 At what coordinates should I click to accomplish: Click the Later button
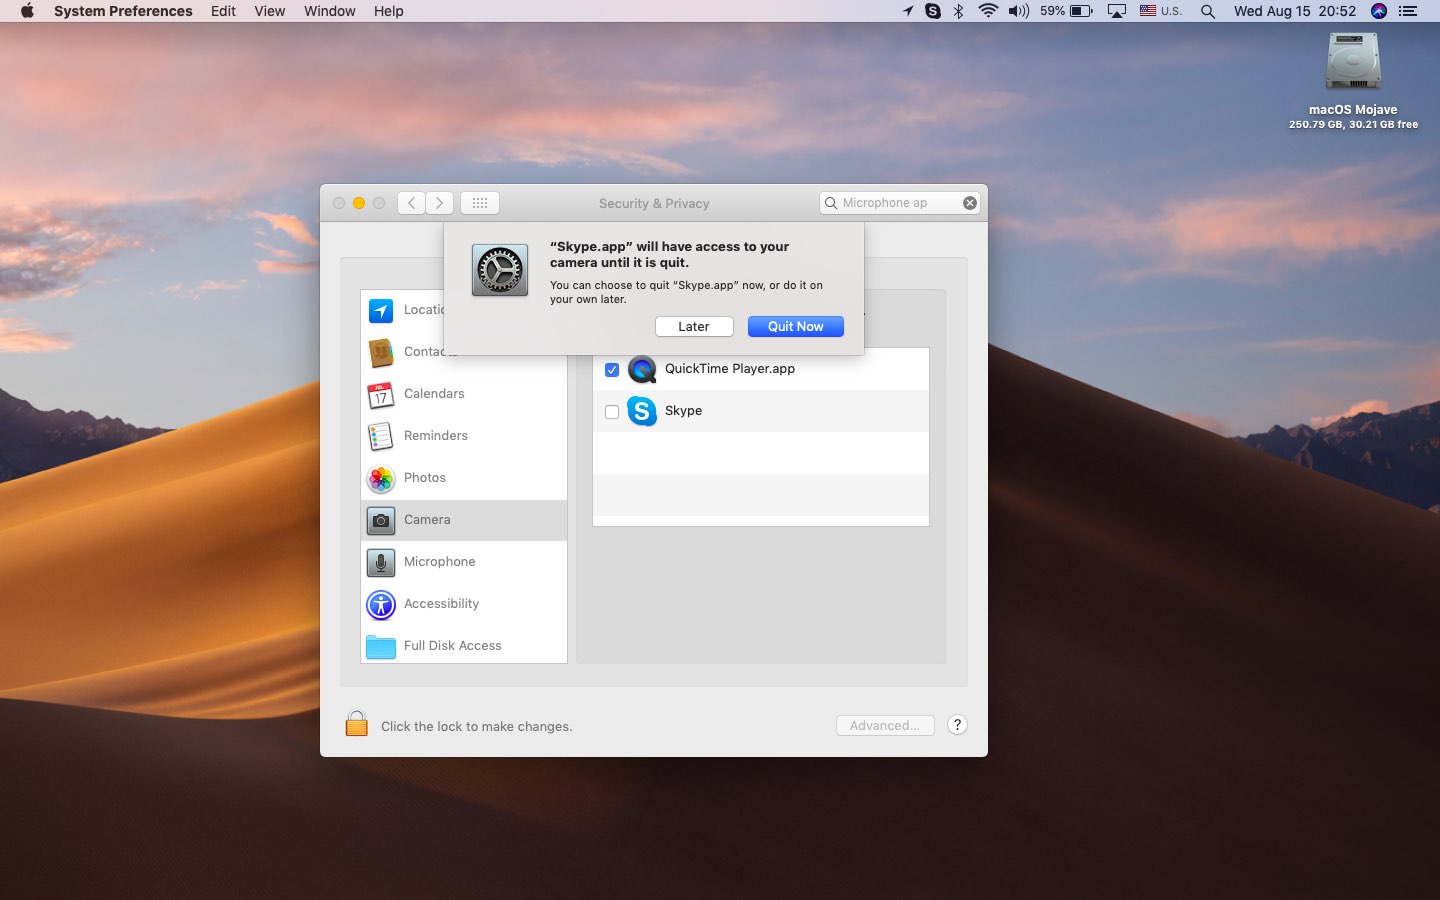(x=694, y=327)
